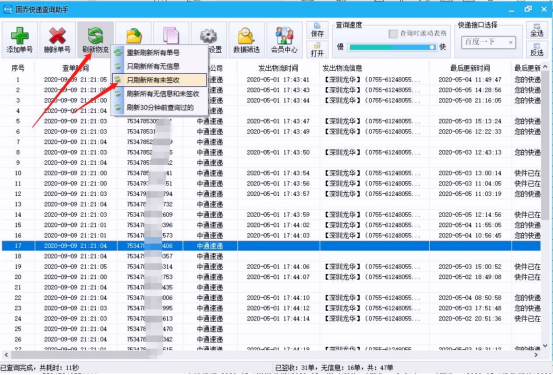
Task: Choose 刷新所有无信息和未签收 menu entry
Action: coord(159,93)
